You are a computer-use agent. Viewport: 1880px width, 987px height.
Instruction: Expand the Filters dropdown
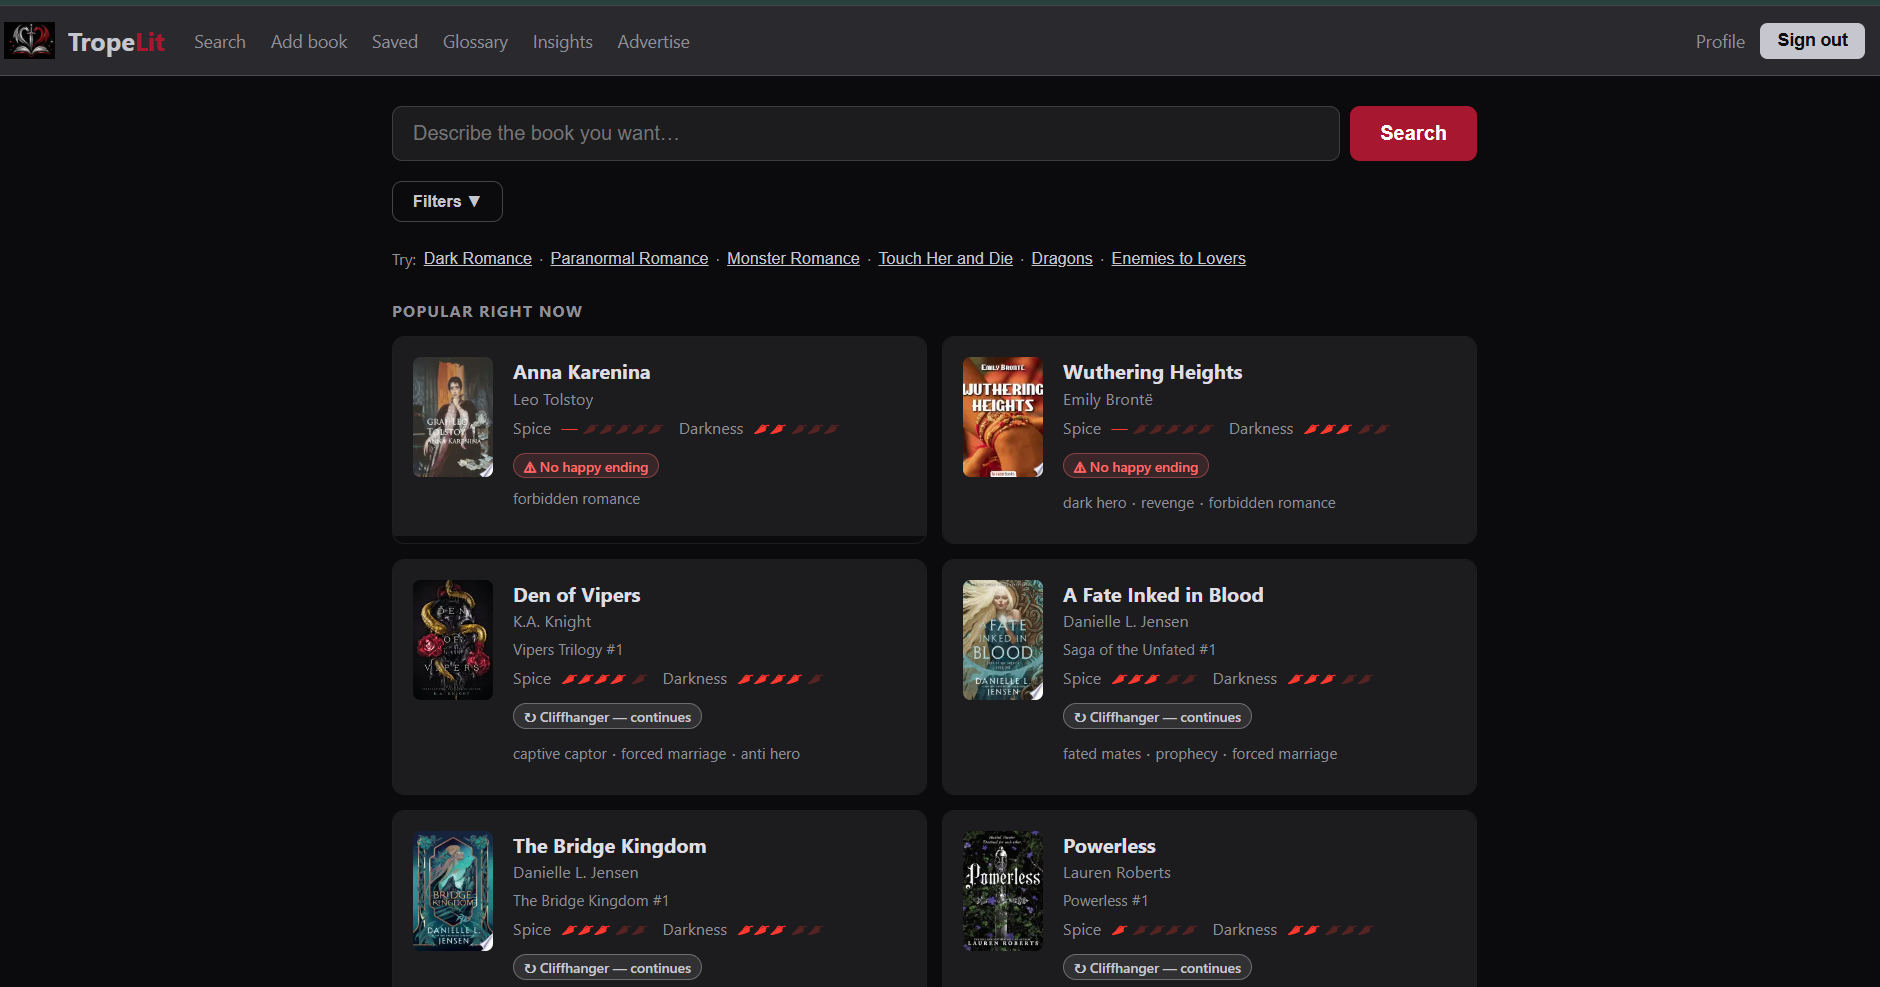tap(447, 201)
